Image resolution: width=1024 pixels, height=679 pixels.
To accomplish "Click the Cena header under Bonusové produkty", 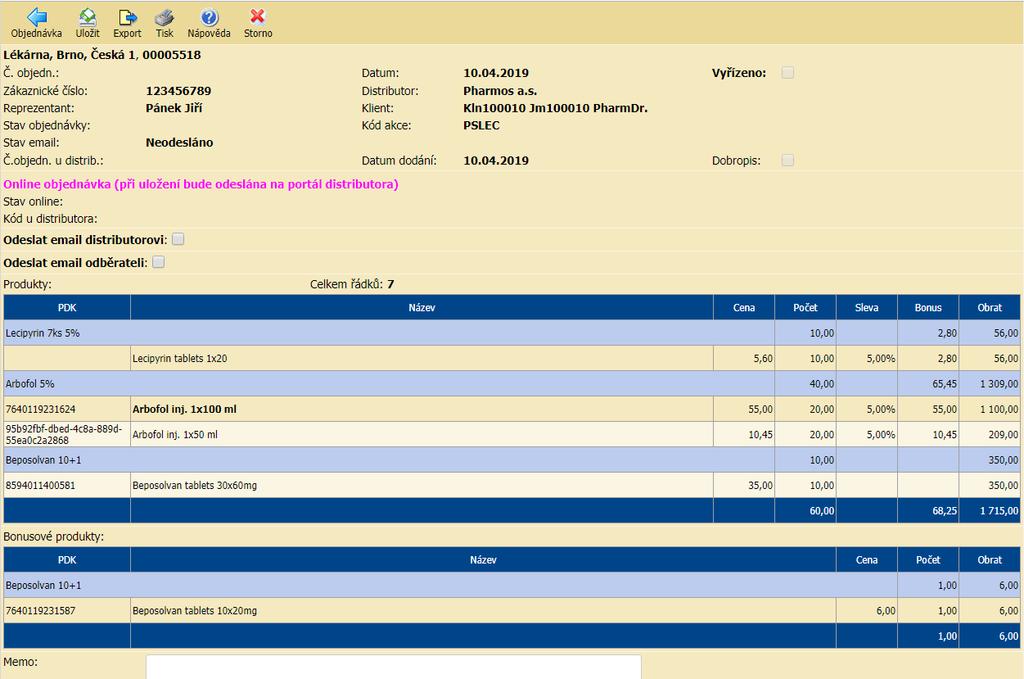I will tap(867, 560).
